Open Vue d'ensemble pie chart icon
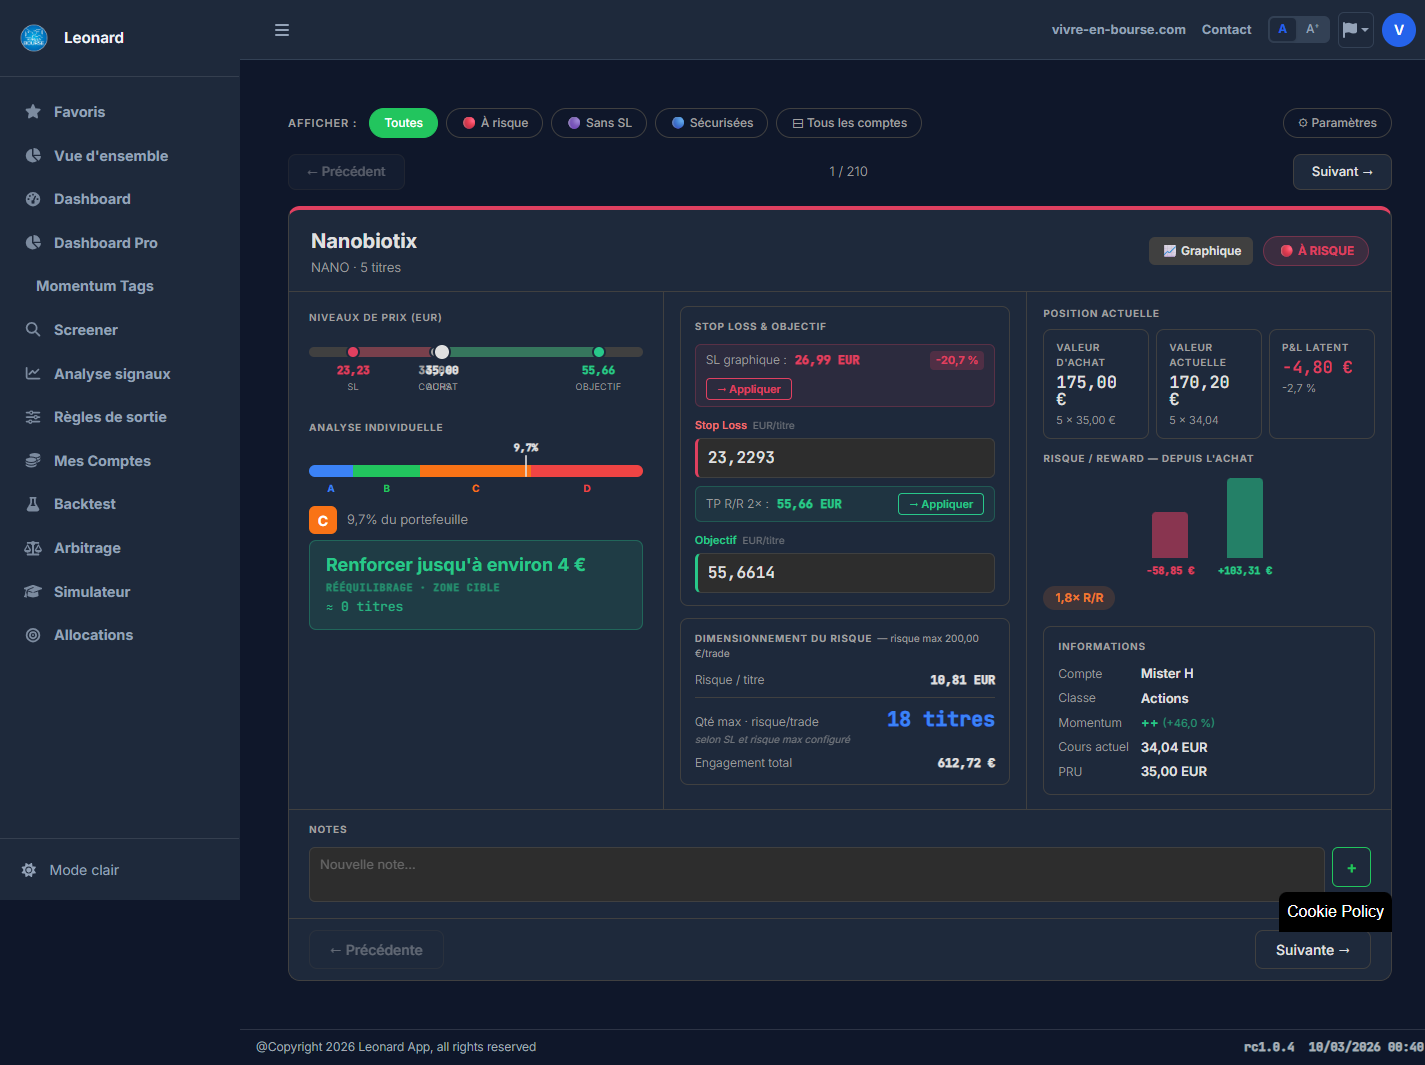 click(x=33, y=156)
